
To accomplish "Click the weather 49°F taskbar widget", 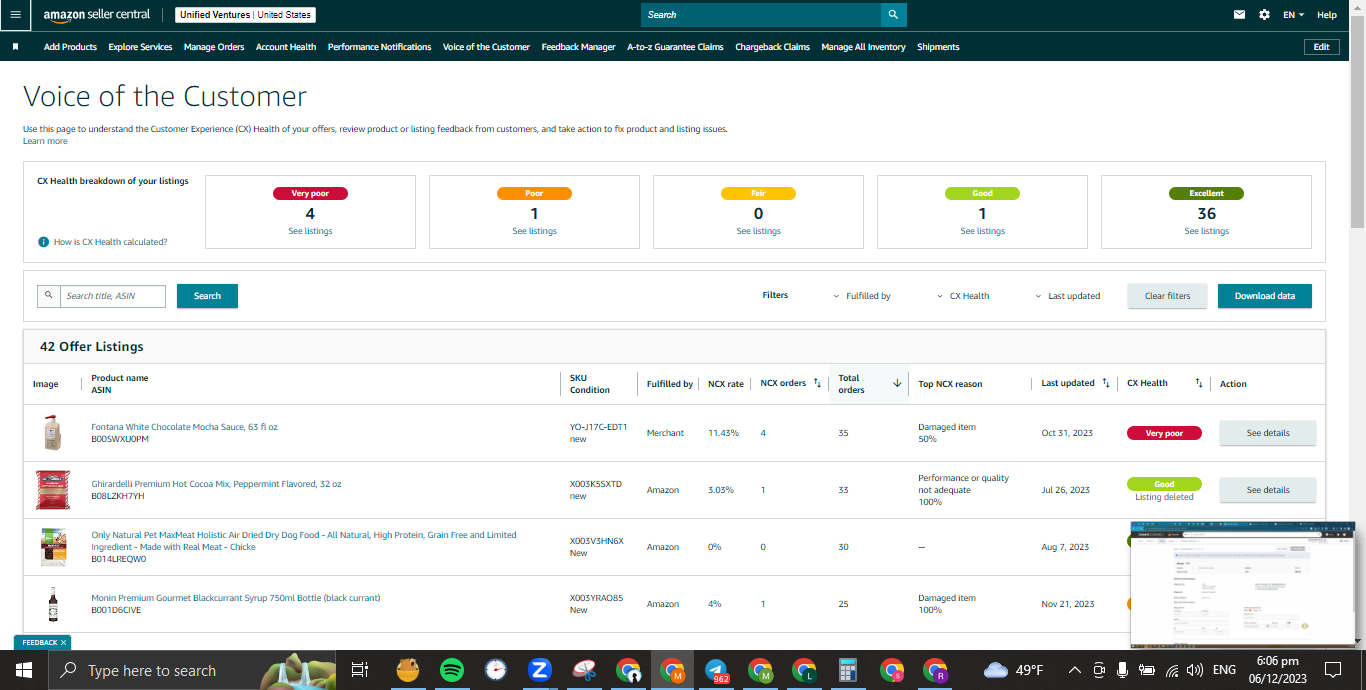I will click(1014, 670).
